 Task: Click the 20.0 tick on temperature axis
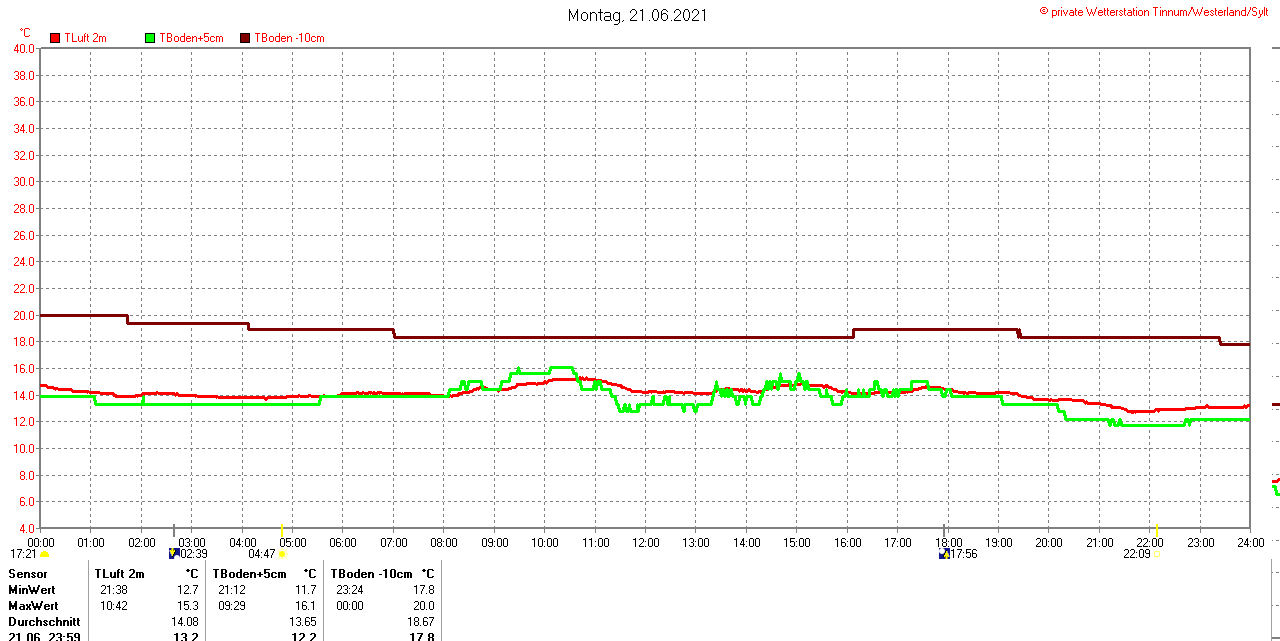24,315
